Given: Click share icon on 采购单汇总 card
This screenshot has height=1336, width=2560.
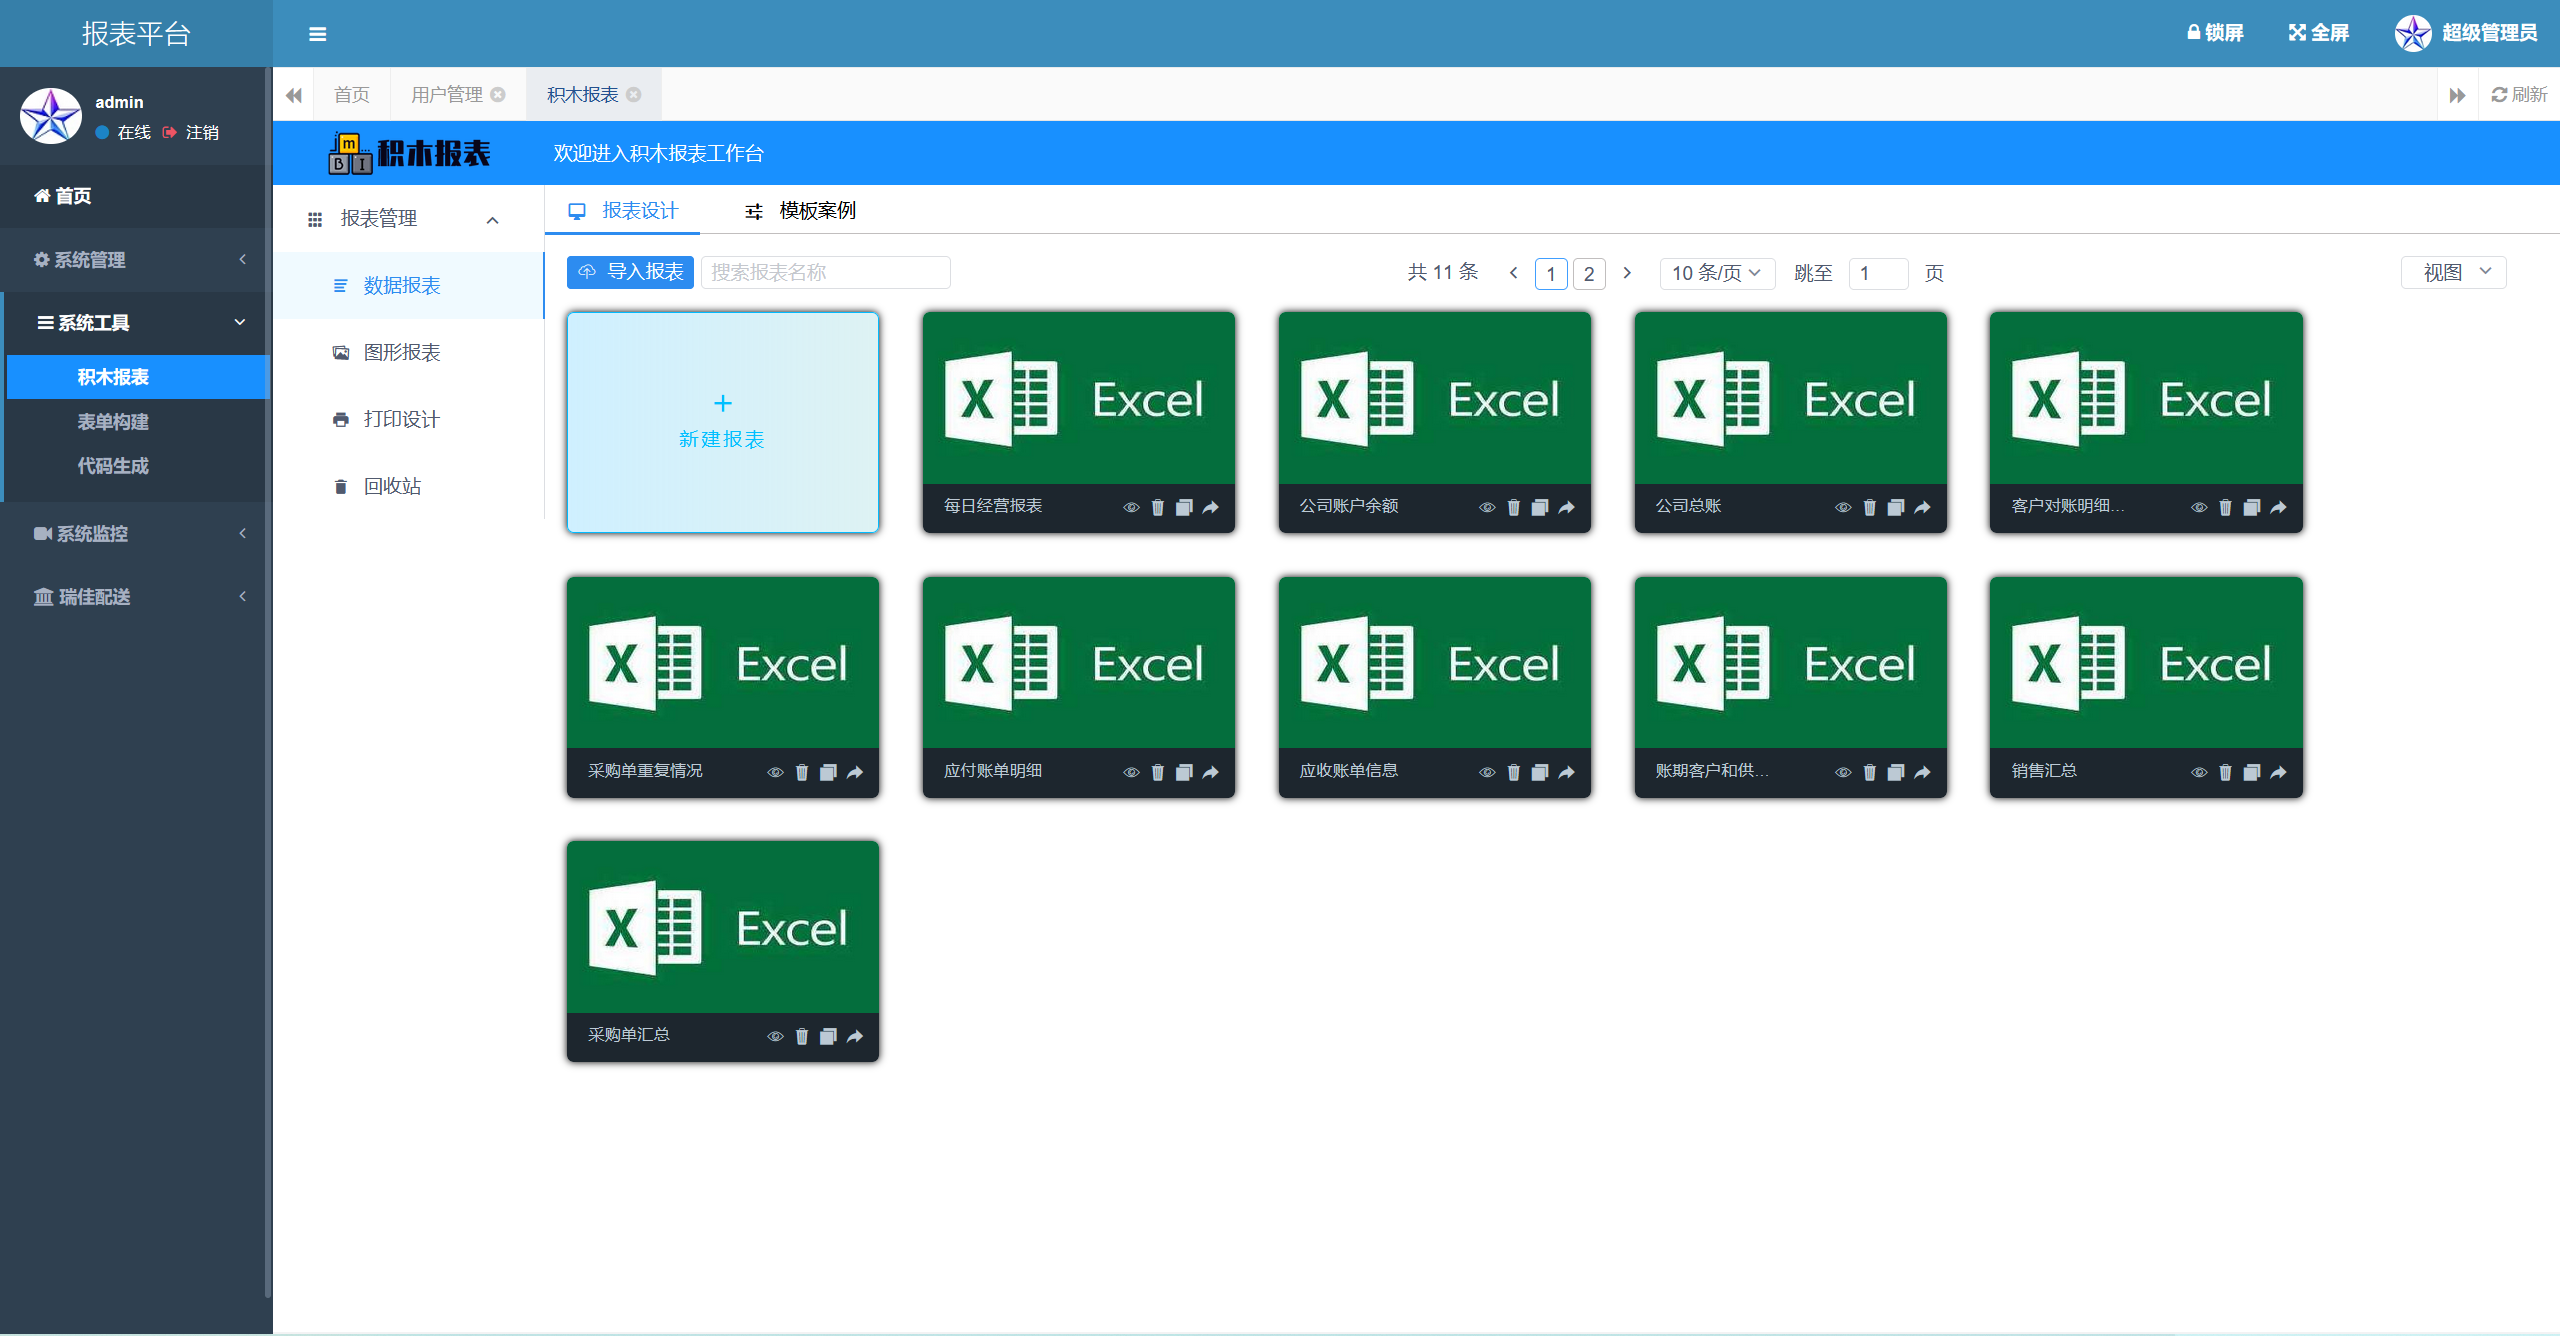Looking at the screenshot, I should click(x=855, y=1036).
